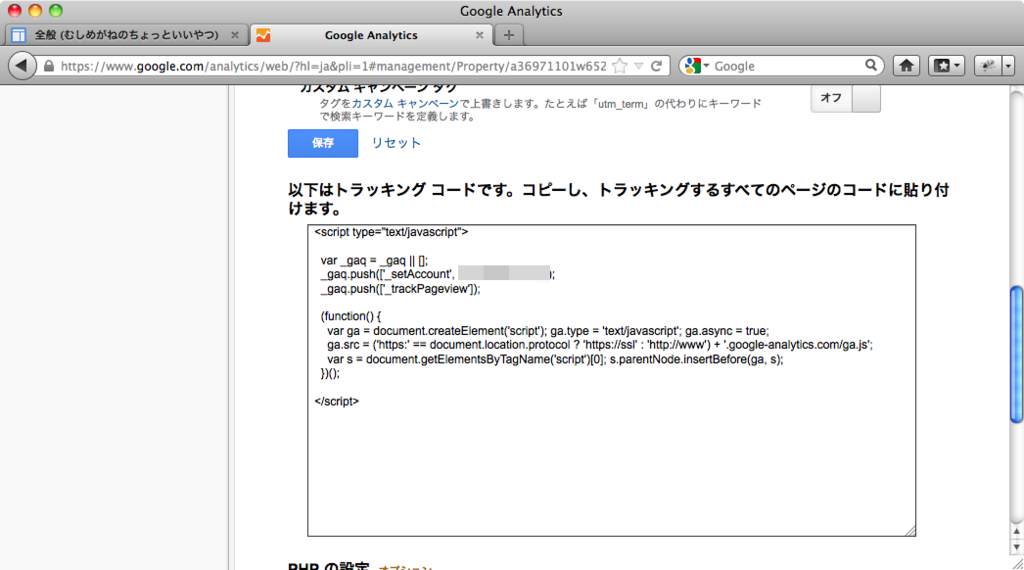Click the 保存 button

[x=323, y=143]
